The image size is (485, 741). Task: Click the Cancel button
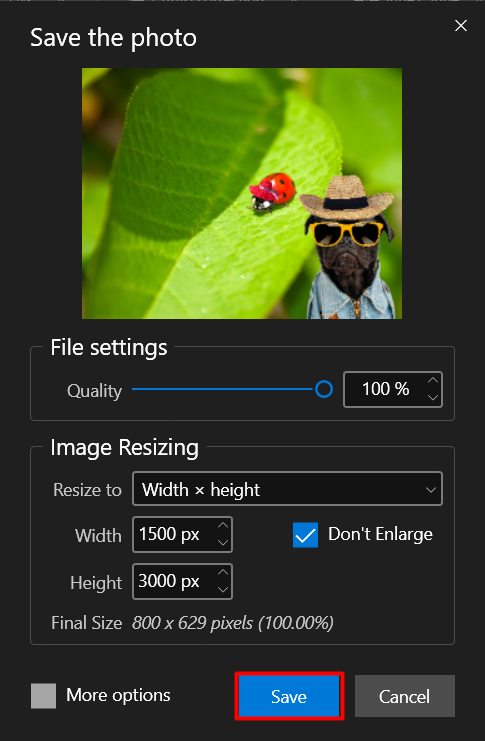405,696
